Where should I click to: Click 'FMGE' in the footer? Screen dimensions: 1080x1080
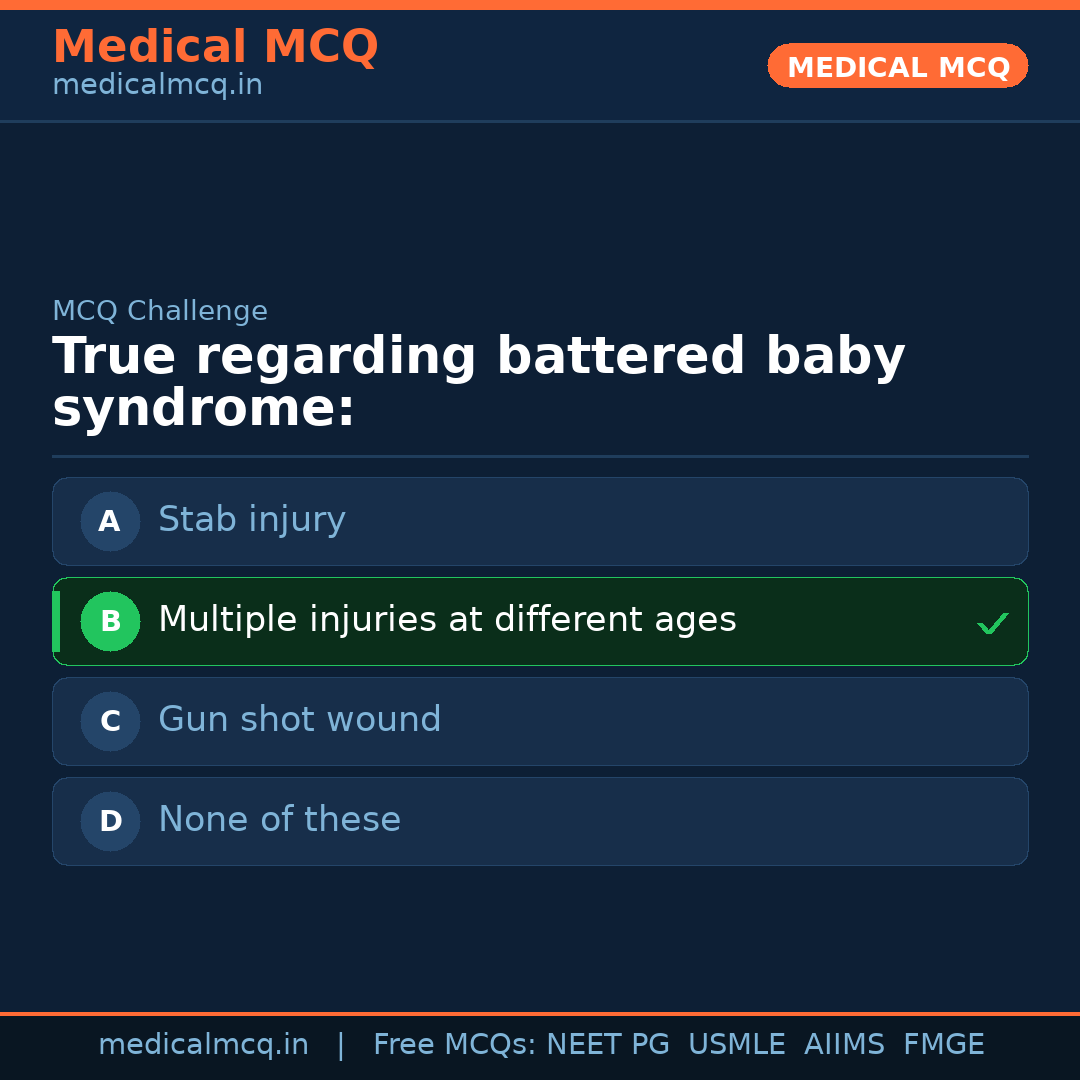tap(943, 1045)
